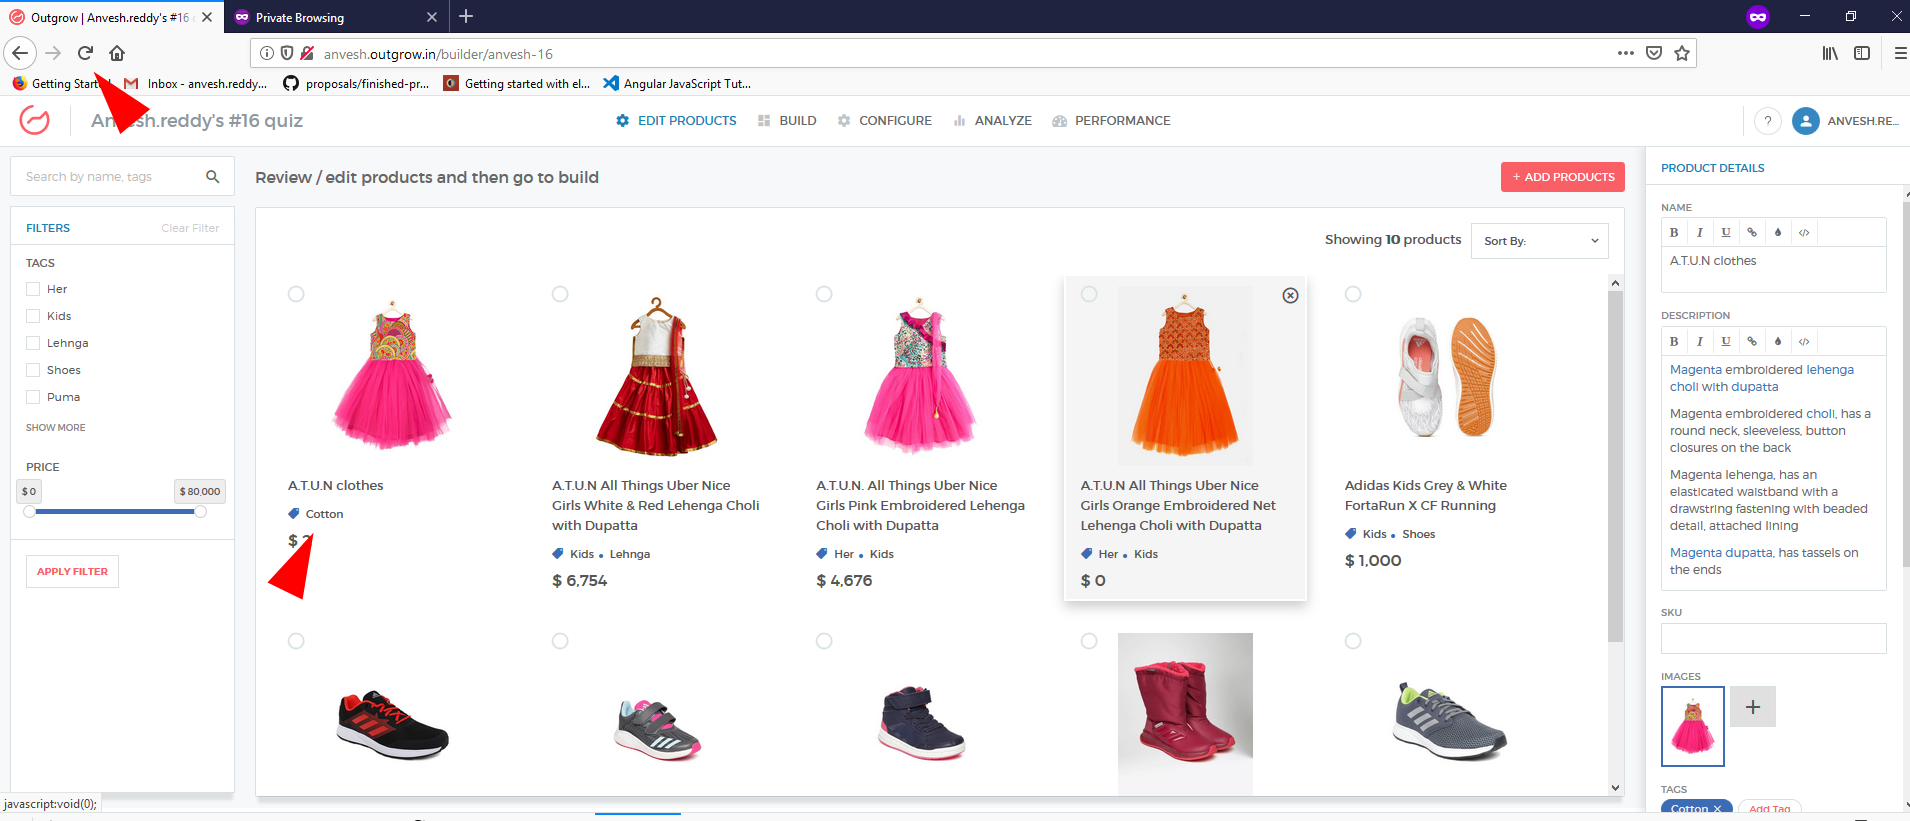Tick the Puma tag filter checkbox

pyautogui.click(x=33, y=397)
